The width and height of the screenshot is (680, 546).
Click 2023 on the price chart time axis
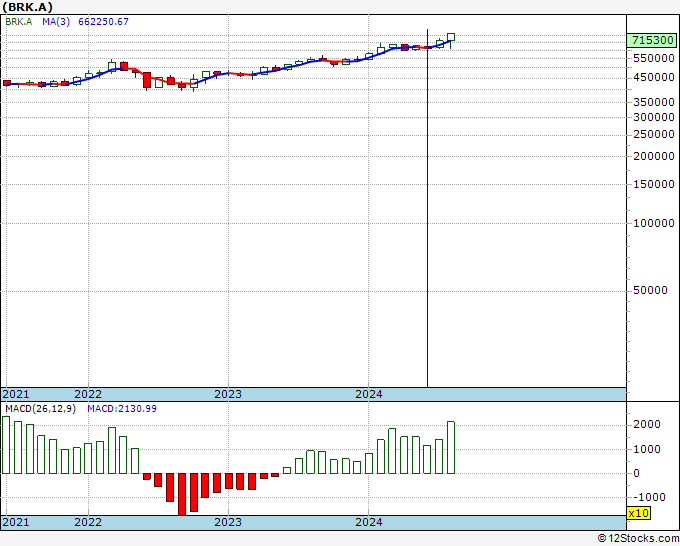point(228,394)
